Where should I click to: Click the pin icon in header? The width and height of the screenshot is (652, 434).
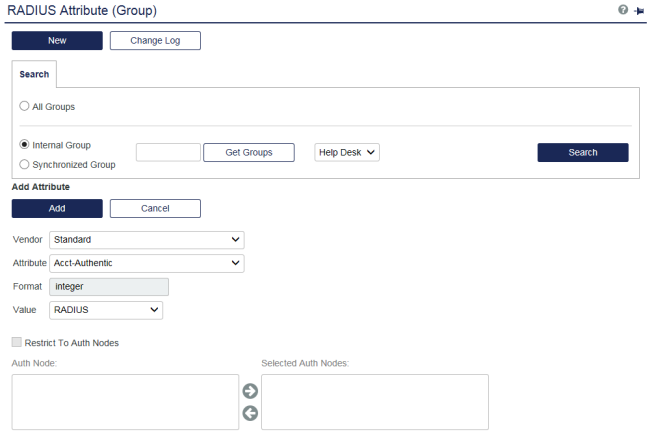click(x=639, y=10)
